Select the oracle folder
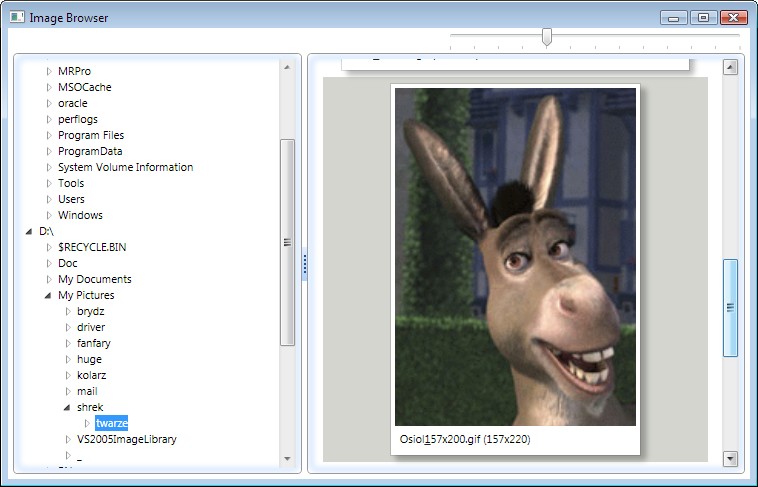The image size is (758, 487). coord(73,103)
